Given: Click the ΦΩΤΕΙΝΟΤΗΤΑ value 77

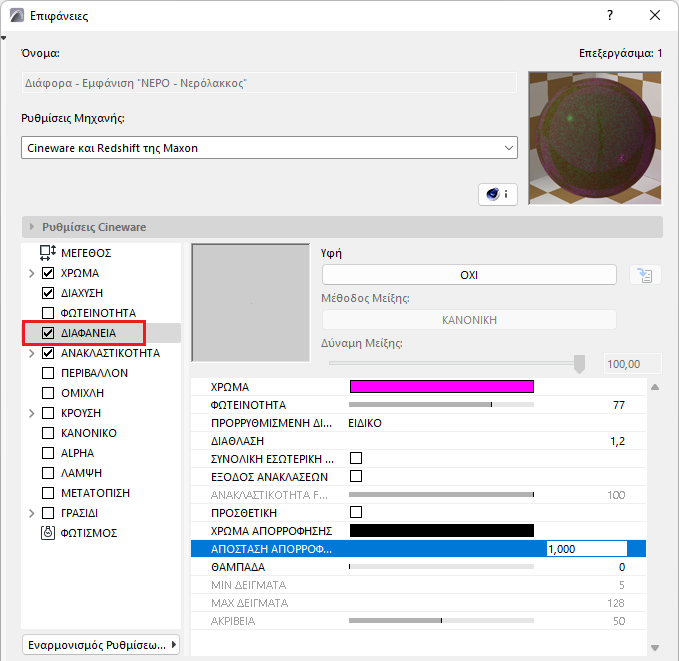Looking at the screenshot, I should [619, 405].
